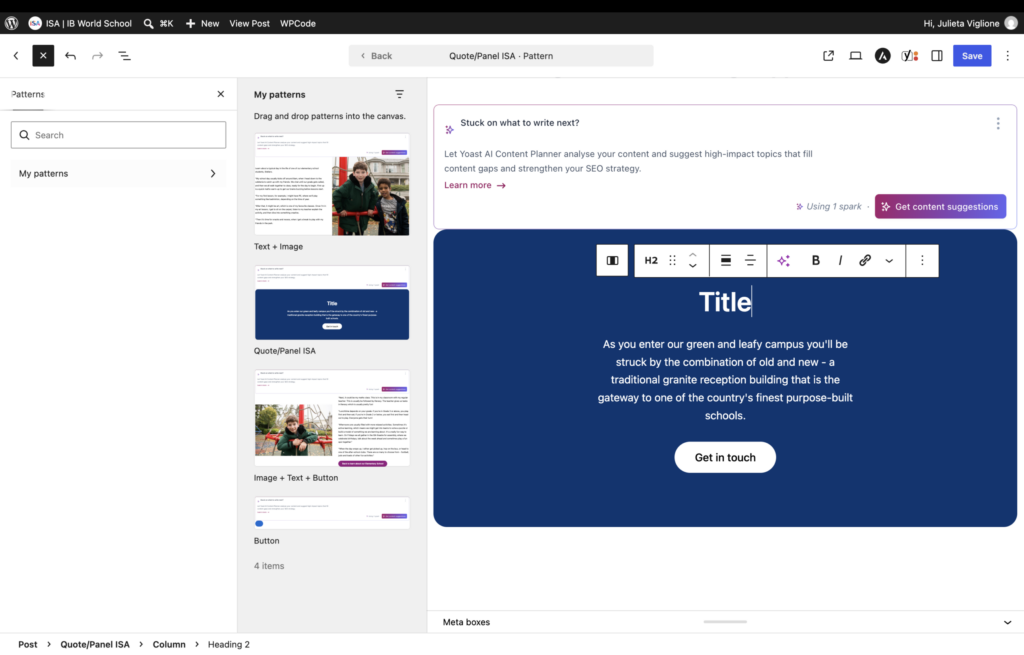Screen dimensions: 1024x655
Task: Open the Hi, Julieta Viglione account menu
Action: [x=970, y=23]
